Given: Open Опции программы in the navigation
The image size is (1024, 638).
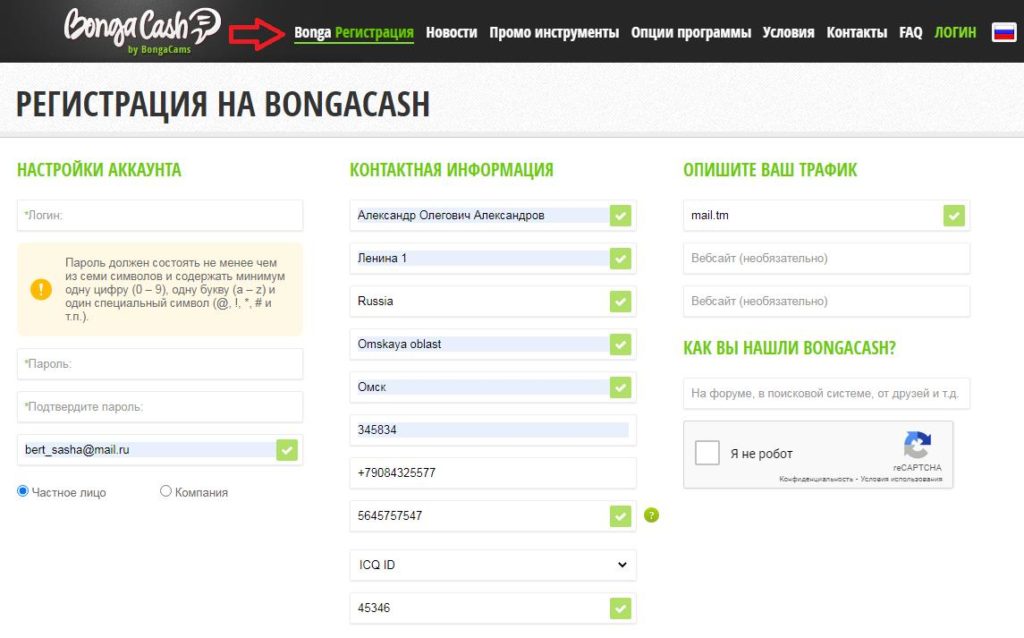Looking at the screenshot, I should [x=691, y=32].
